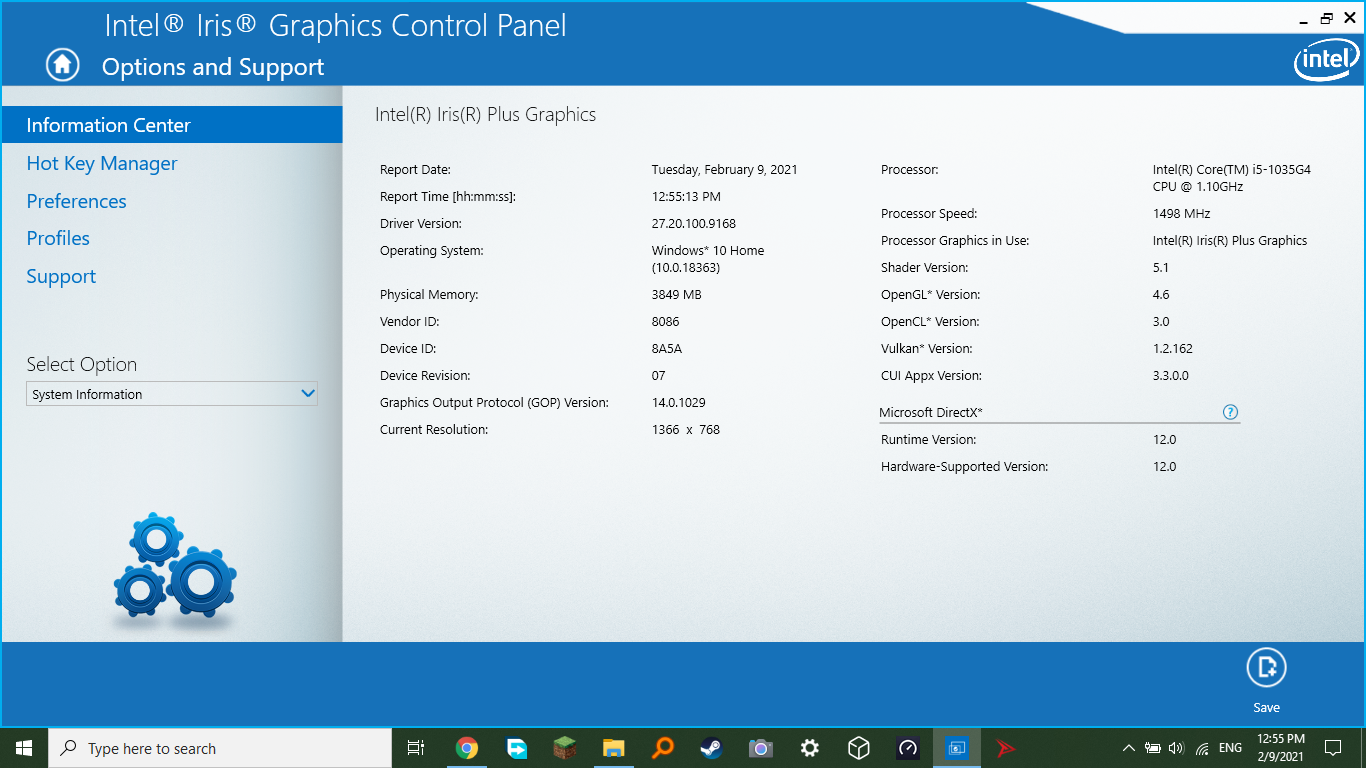Viewport: 1366px width, 768px height.
Task: Open the Action Center notifications icon
Action: tap(1332, 748)
